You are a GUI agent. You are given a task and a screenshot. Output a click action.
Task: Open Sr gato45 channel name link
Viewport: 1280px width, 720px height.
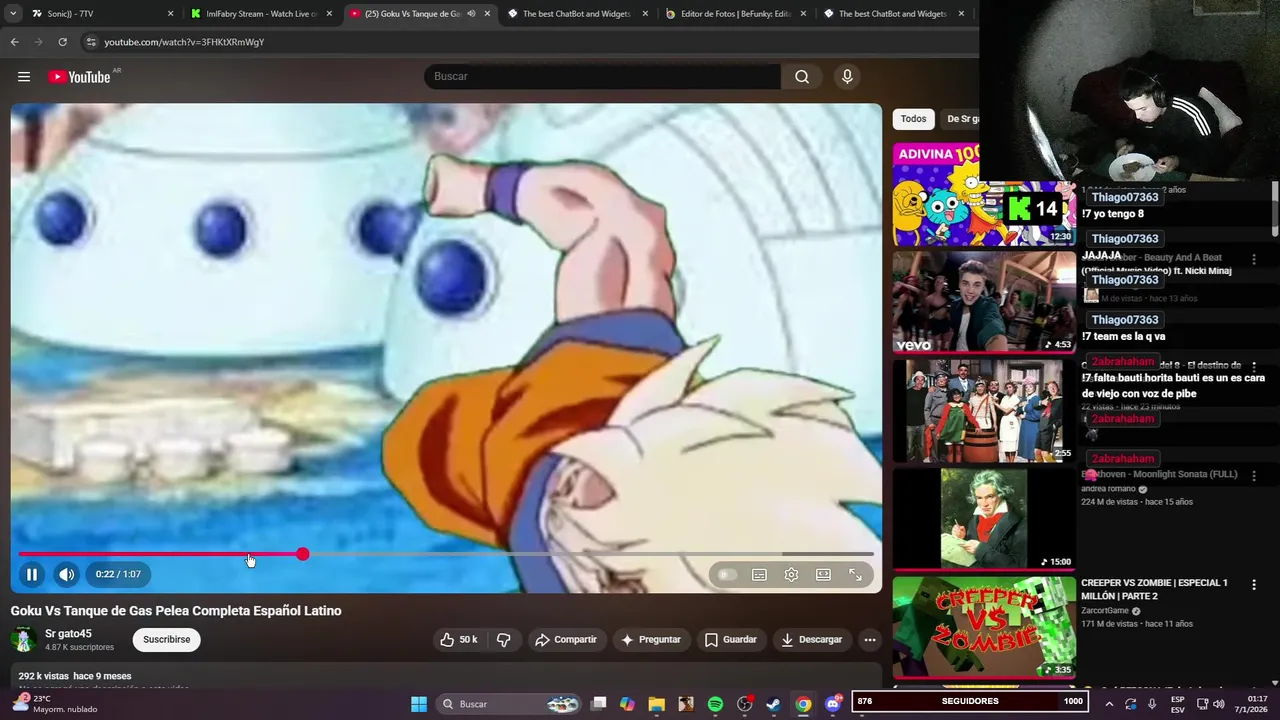pyautogui.click(x=68, y=634)
